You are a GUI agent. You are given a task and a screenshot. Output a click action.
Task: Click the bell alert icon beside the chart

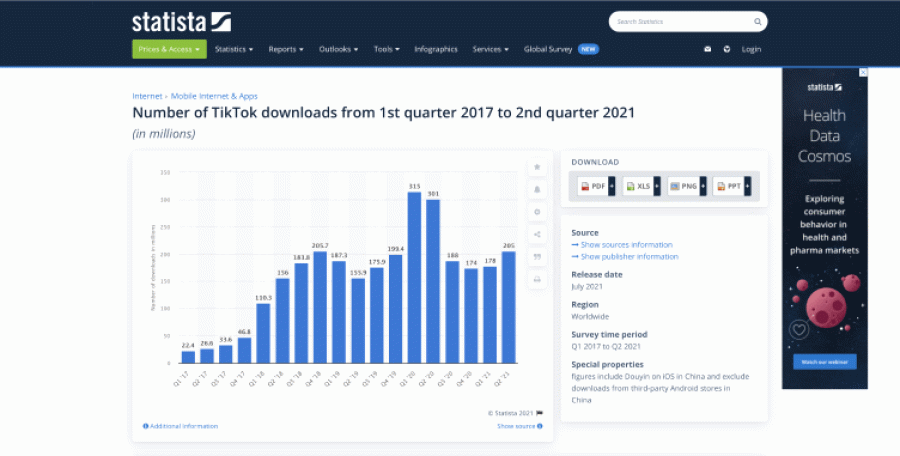537,190
